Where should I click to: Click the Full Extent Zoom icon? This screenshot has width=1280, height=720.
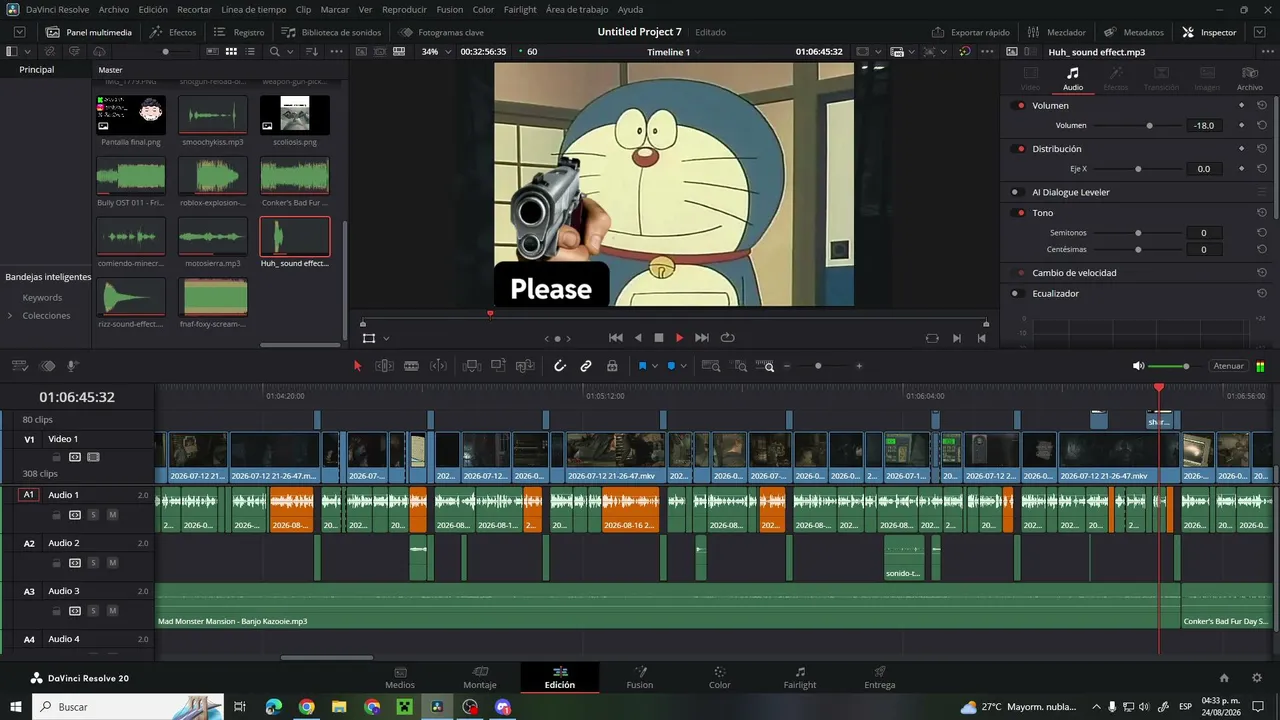click(711, 366)
